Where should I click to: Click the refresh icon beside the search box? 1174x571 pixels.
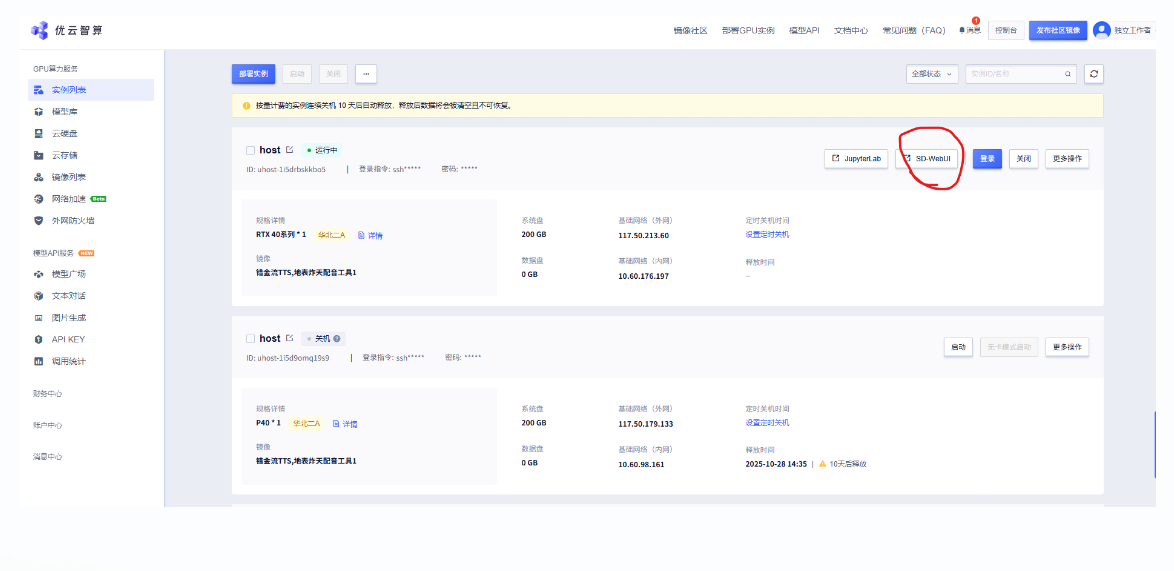[x=1095, y=74]
